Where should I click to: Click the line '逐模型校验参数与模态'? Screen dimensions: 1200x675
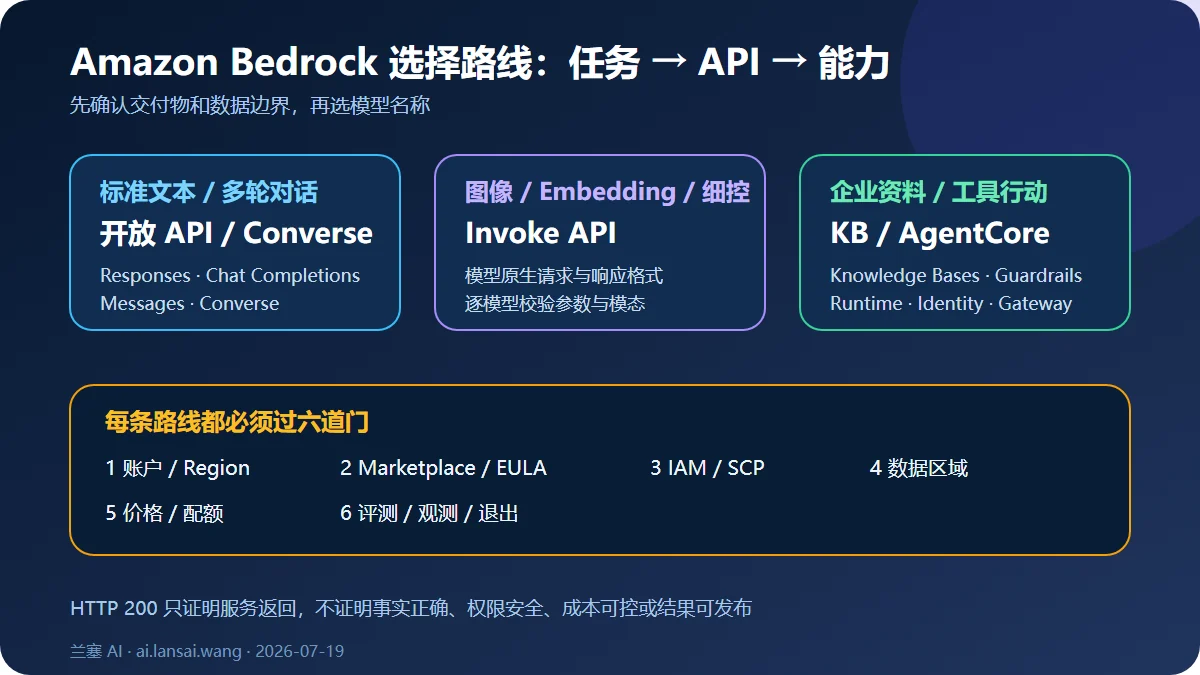(x=555, y=303)
